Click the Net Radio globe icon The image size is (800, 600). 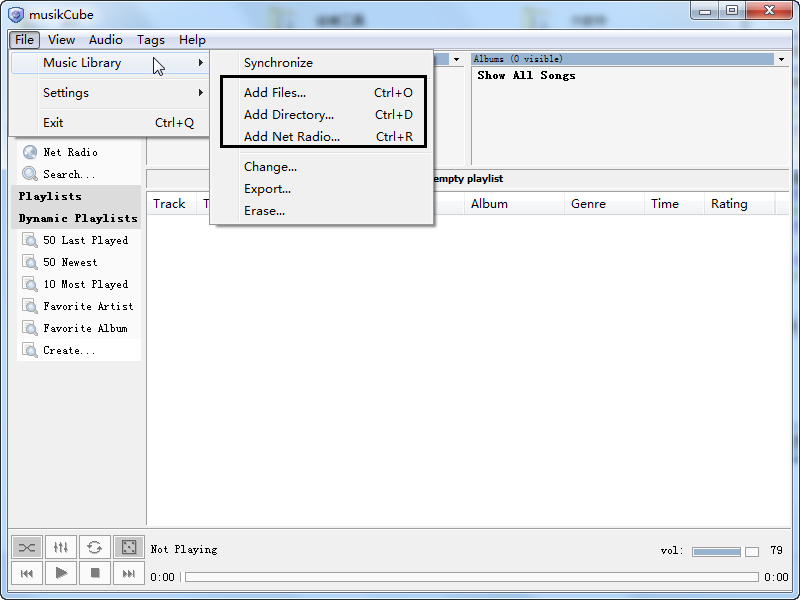[x=30, y=152]
